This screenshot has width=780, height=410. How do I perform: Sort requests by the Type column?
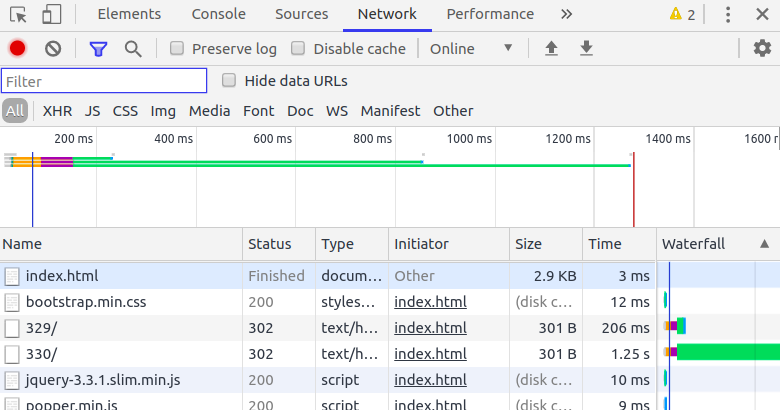(352, 244)
